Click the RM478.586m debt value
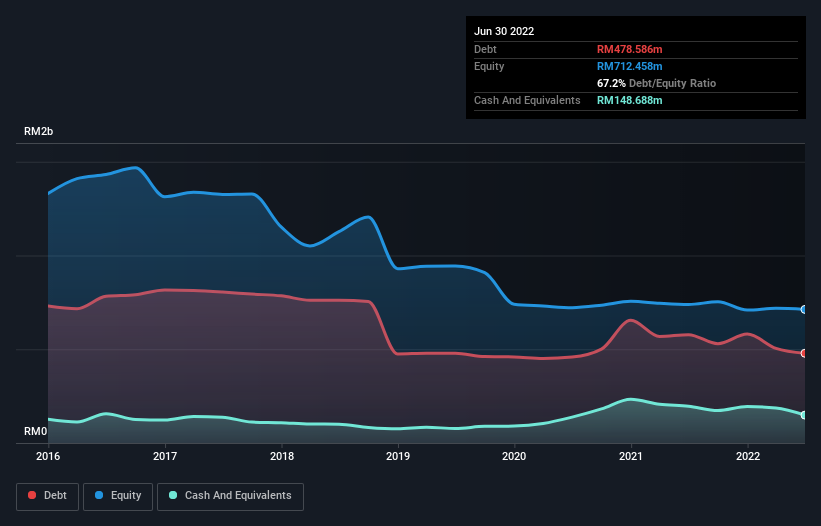This screenshot has width=821, height=526. pos(629,49)
